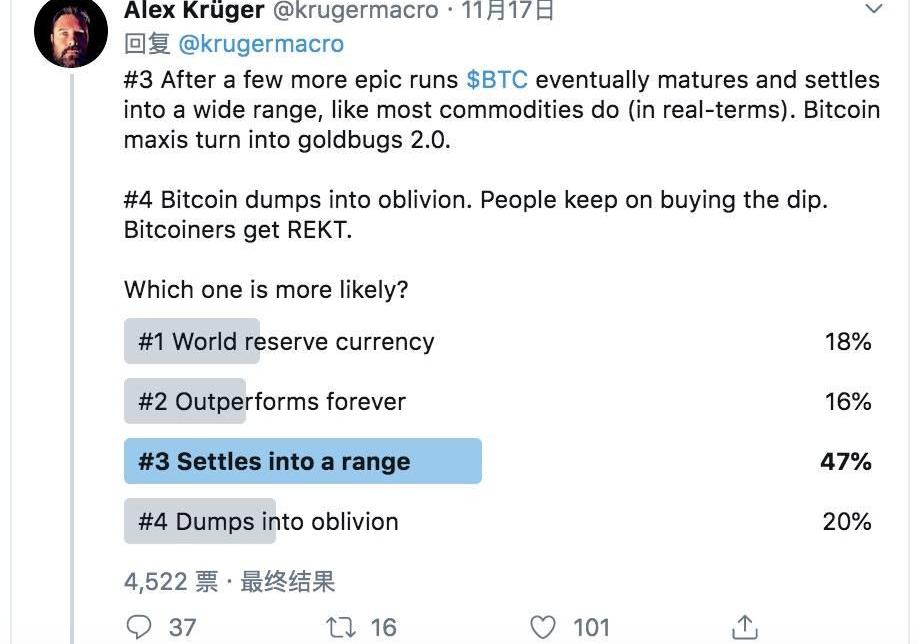Click the 101 likes count

point(591,627)
